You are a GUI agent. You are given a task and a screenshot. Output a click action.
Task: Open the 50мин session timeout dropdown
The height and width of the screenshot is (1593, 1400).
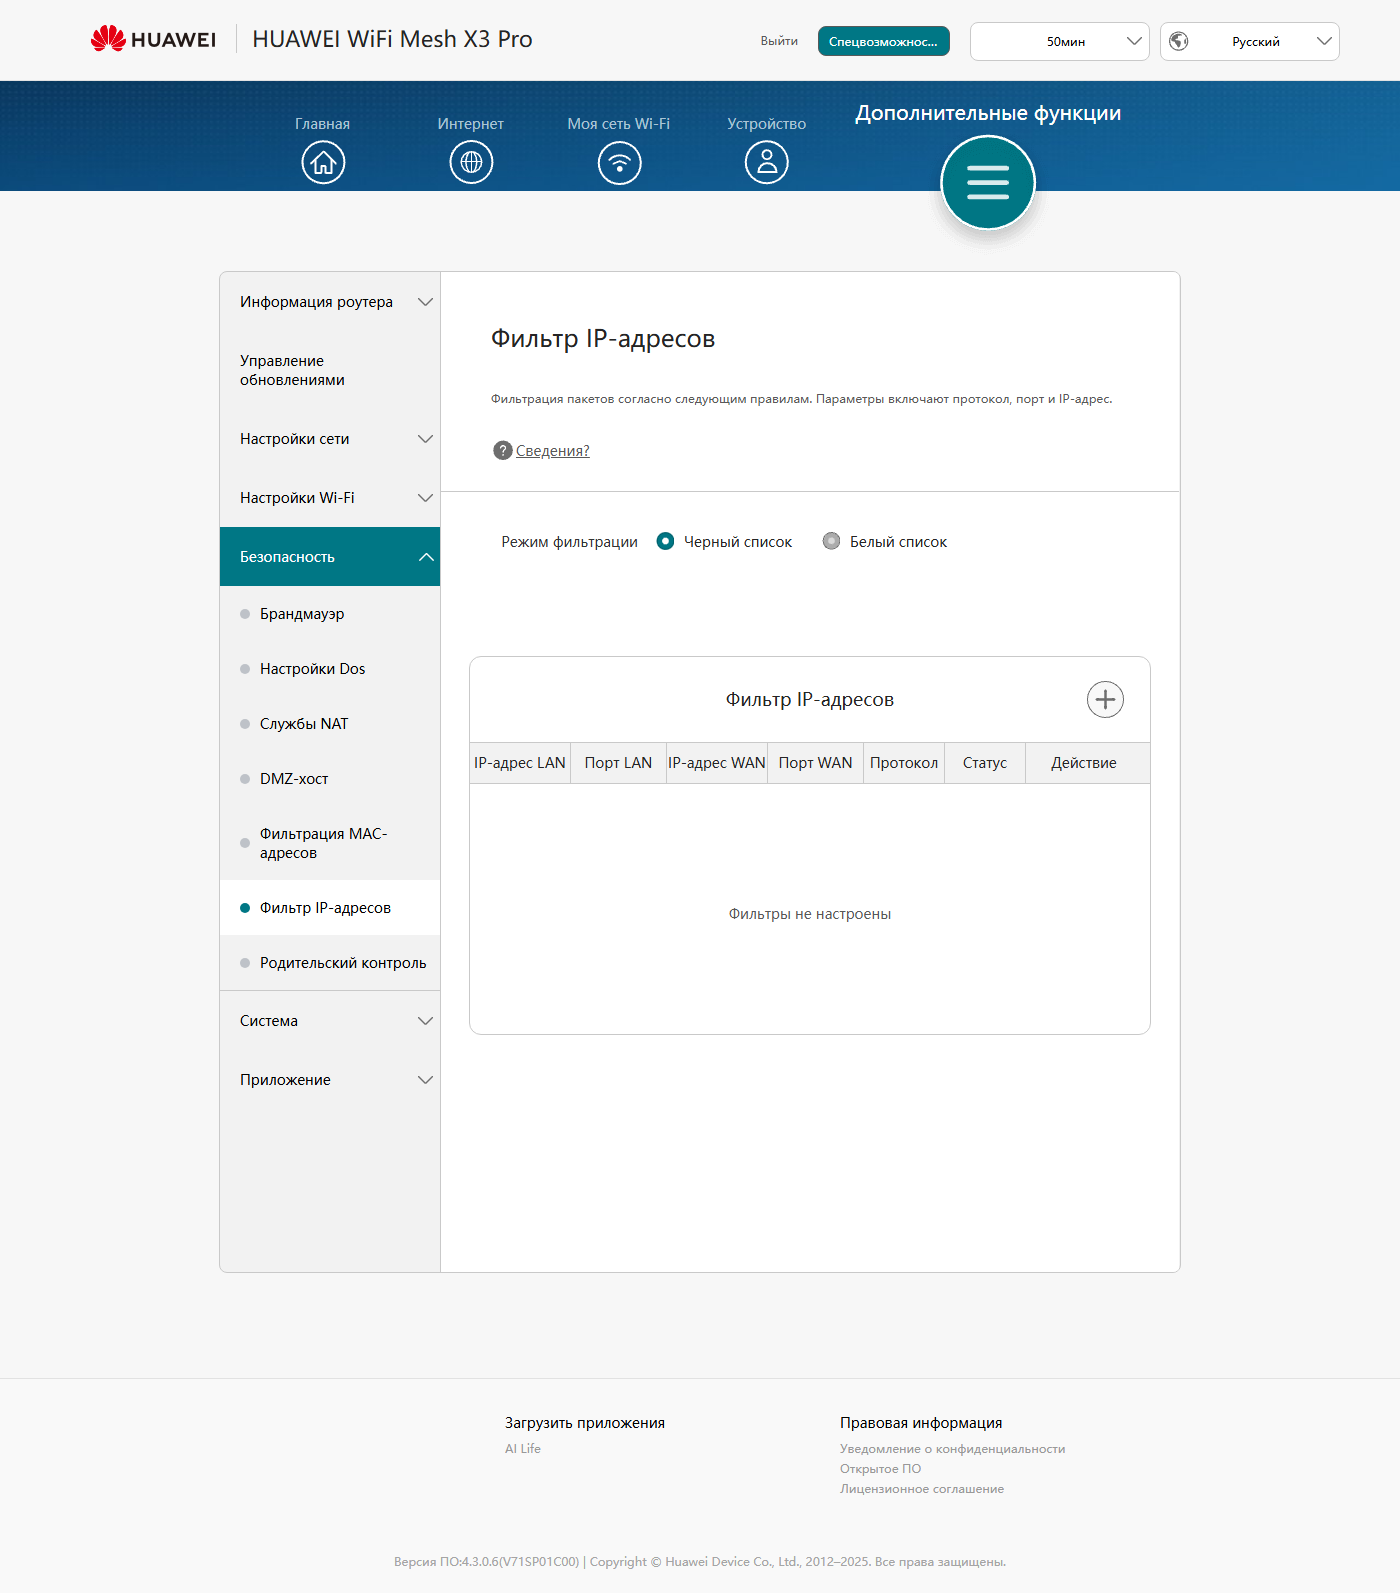click(1060, 41)
